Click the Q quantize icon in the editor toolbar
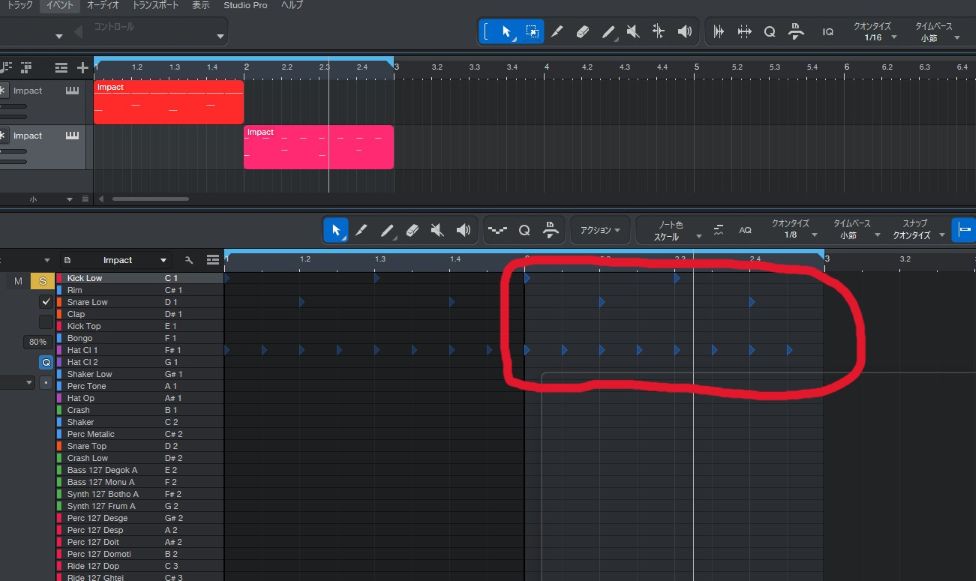Viewport: 976px width, 581px height. point(524,230)
